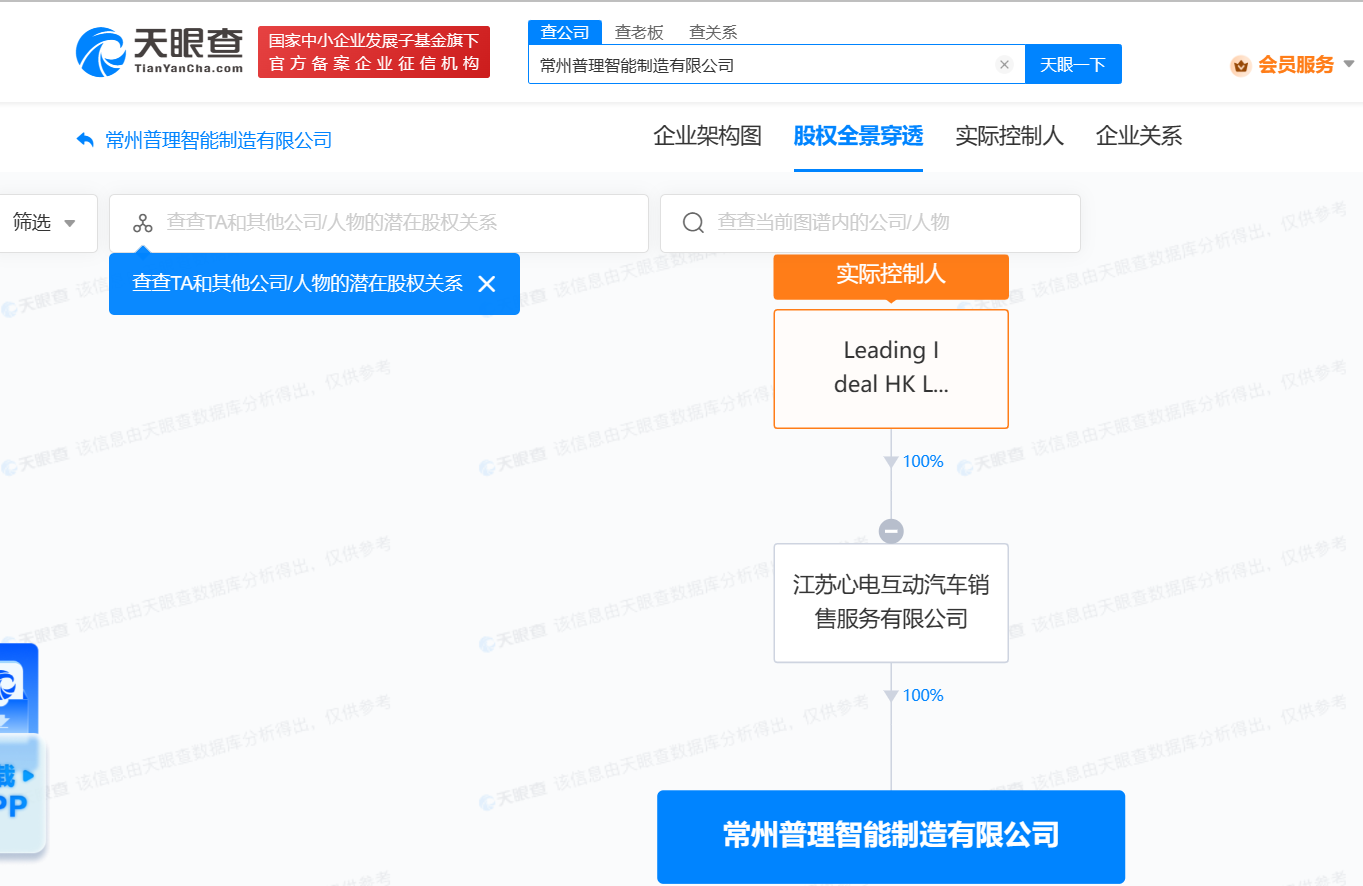Screen dimensions: 1363x886
Task: Collapse the 江苏心电互动 node with minus button
Action: click(x=891, y=531)
